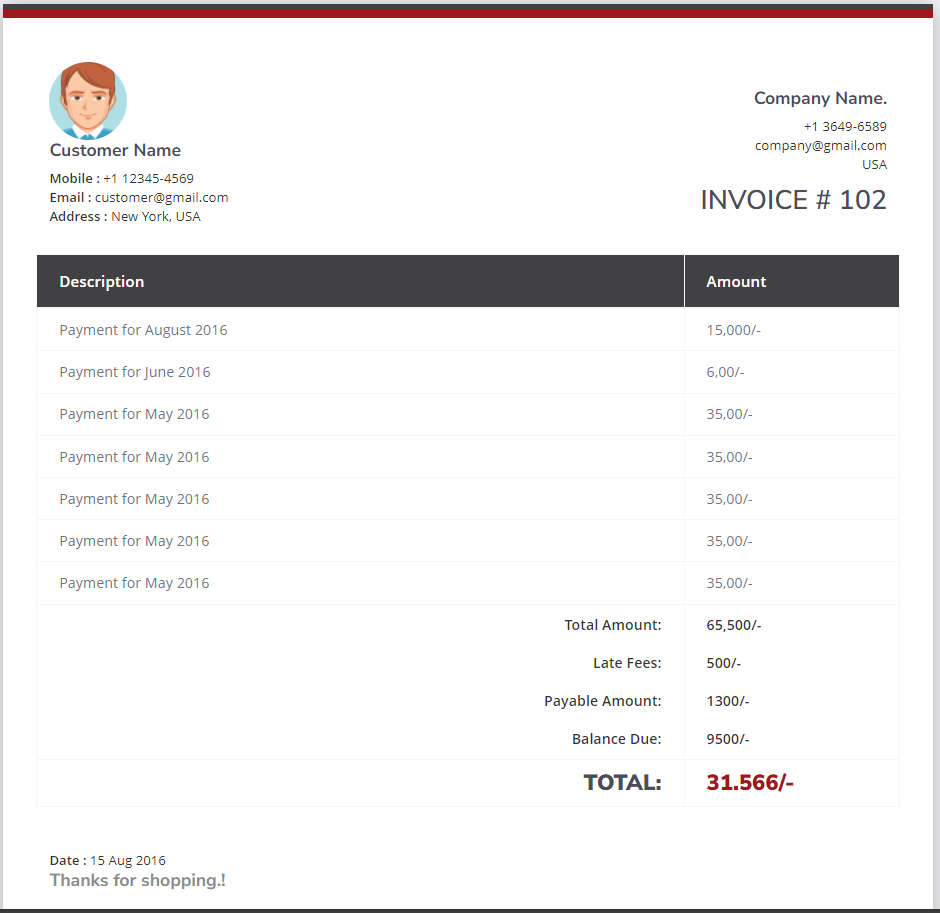The width and height of the screenshot is (940, 913).
Task: Click the customer mobile number +1 12345-4569
Action: tap(148, 178)
